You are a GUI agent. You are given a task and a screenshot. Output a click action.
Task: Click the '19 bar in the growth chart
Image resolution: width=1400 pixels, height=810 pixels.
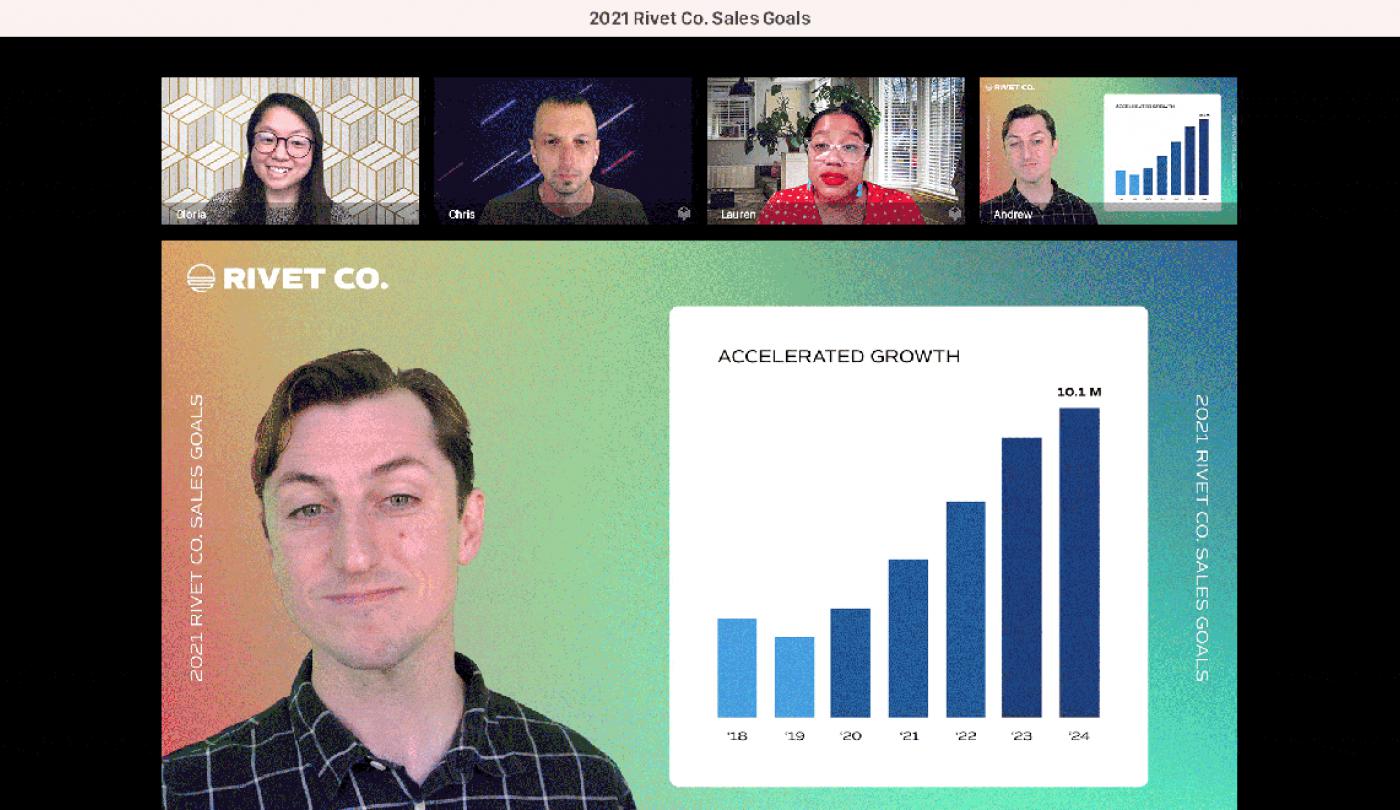[794, 677]
